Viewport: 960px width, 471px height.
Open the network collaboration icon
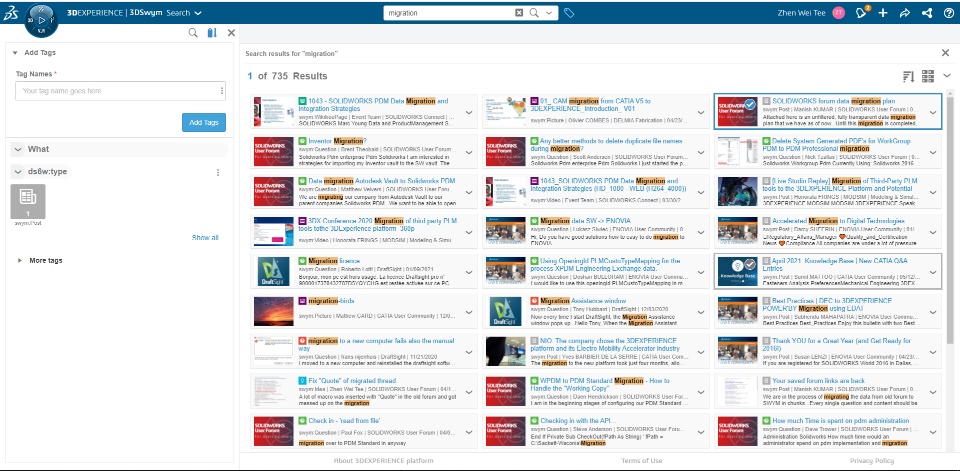pyautogui.click(x=927, y=13)
